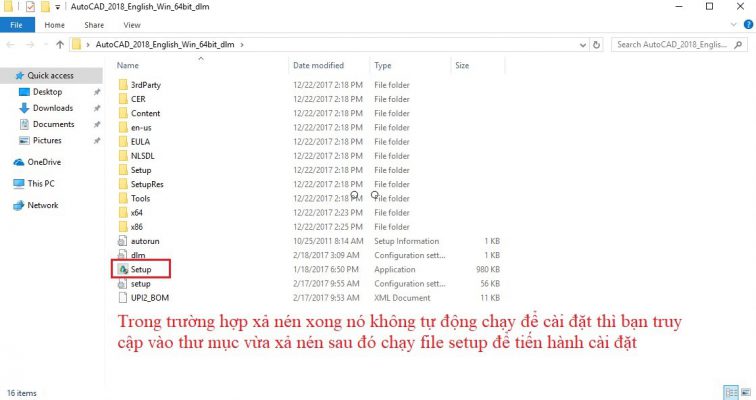This screenshot has width=756, height=400.
Task: Click the Refresh button in address bar
Action: pyautogui.click(x=599, y=44)
